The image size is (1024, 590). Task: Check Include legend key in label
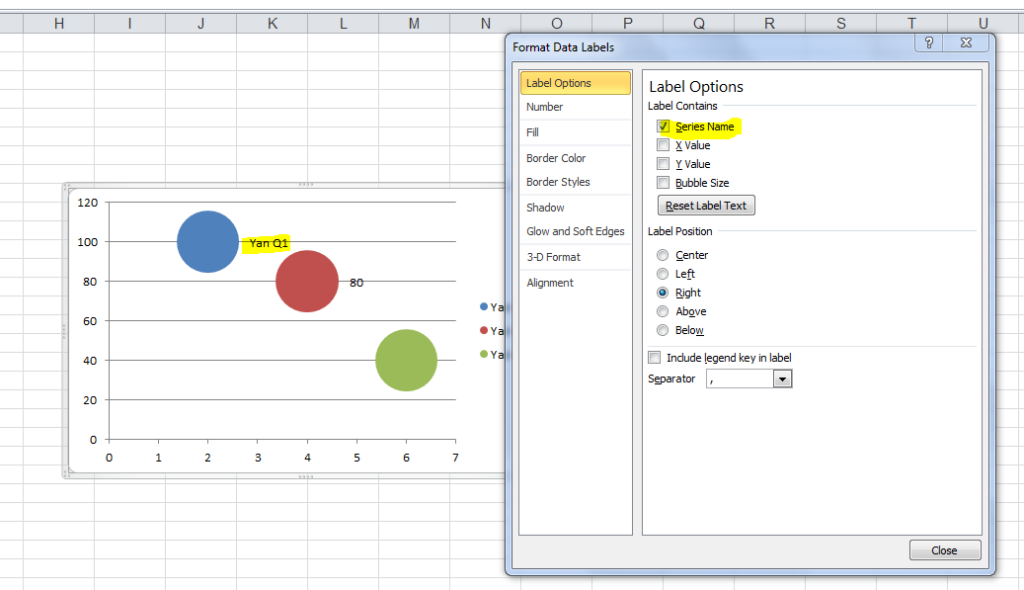(654, 357)
